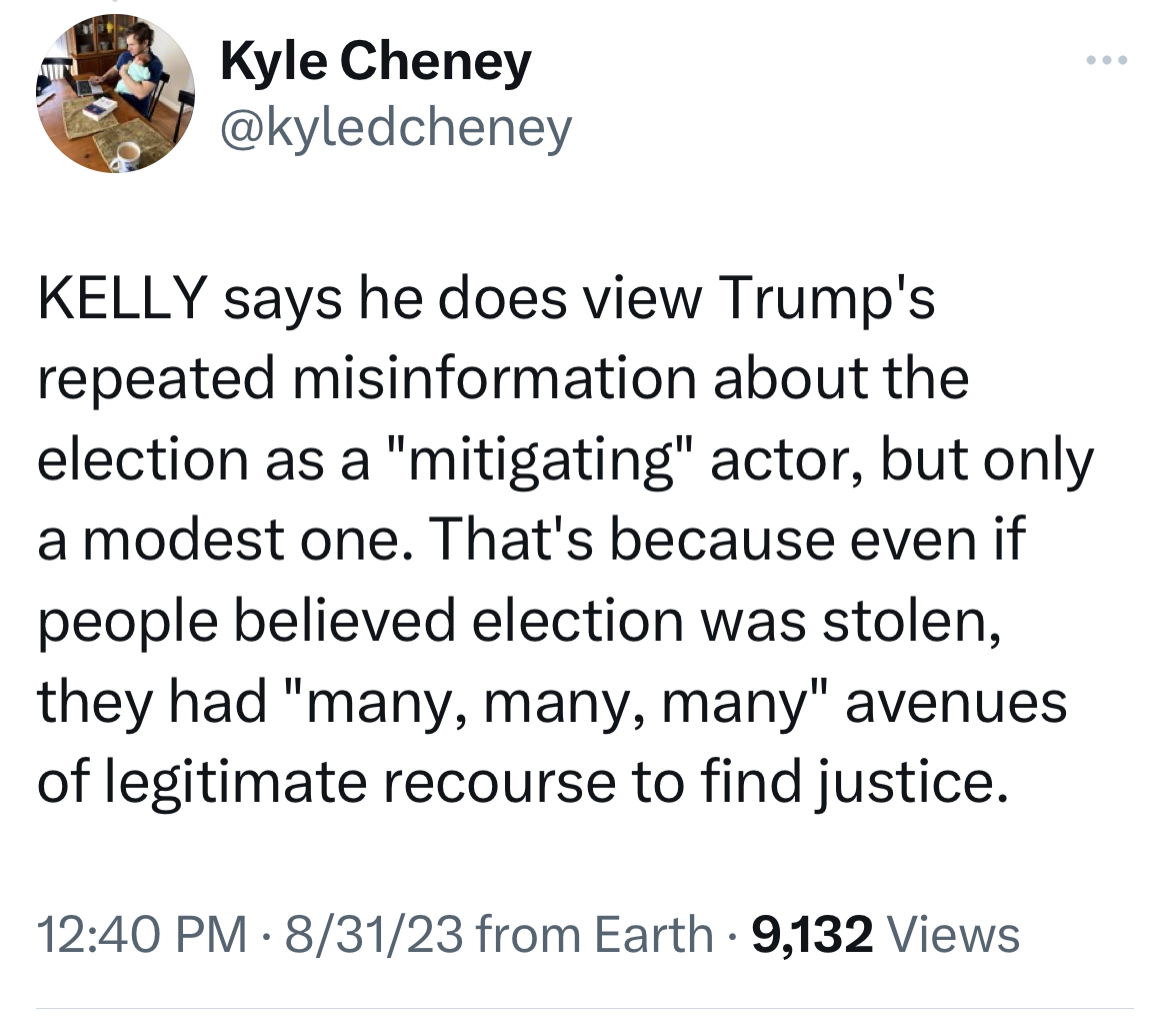Click the 8/31/23 post date
Image resolution: width=1170 pixels, height=1016 pixels.
373,934
